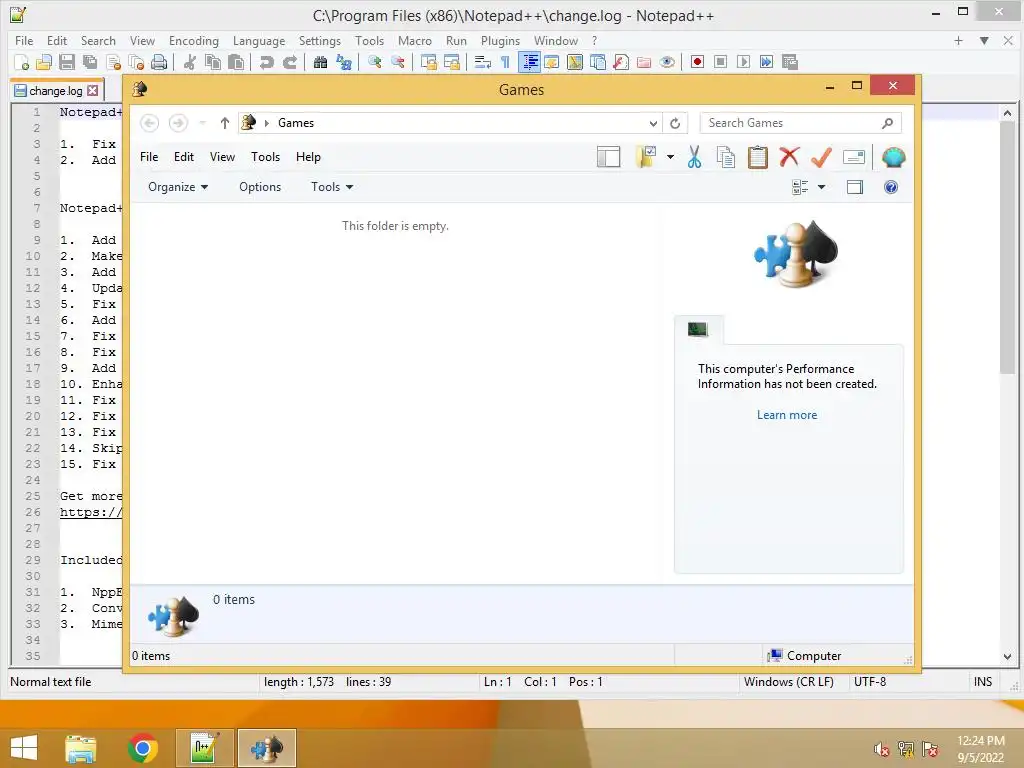Click the Zoom In magnifier in Notepad++
The height and width of the screenshot is (768, 1024).
coord(375,62)
